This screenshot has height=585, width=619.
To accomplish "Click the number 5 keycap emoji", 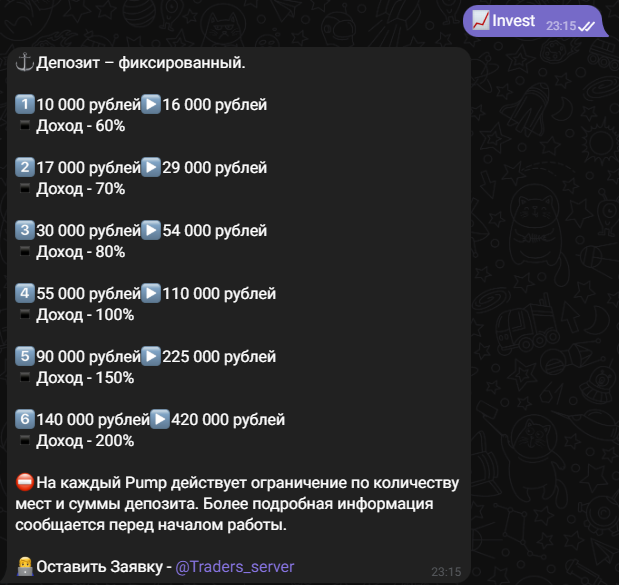I will tap(25, 357).
